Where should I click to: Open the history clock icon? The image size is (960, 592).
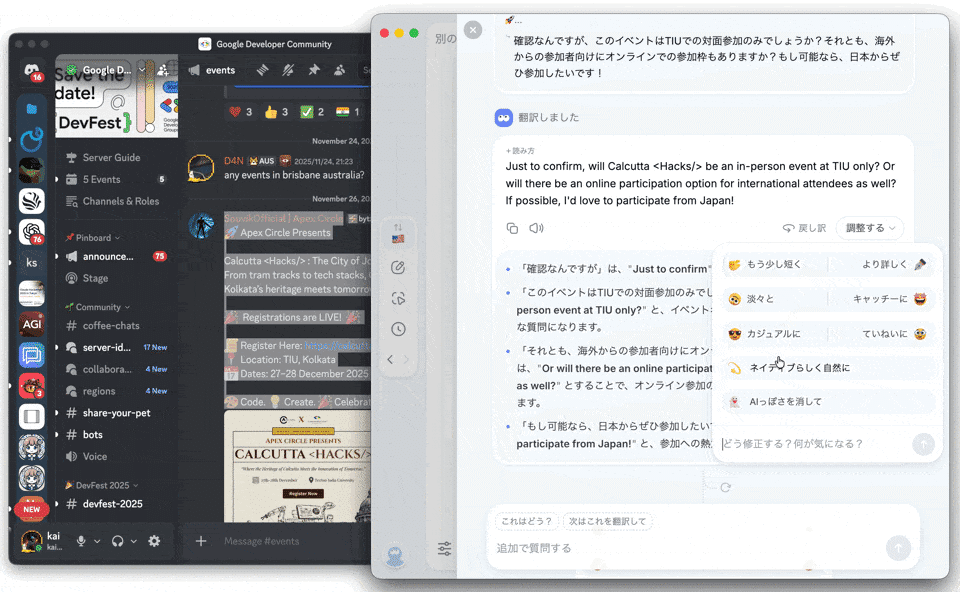398,329
